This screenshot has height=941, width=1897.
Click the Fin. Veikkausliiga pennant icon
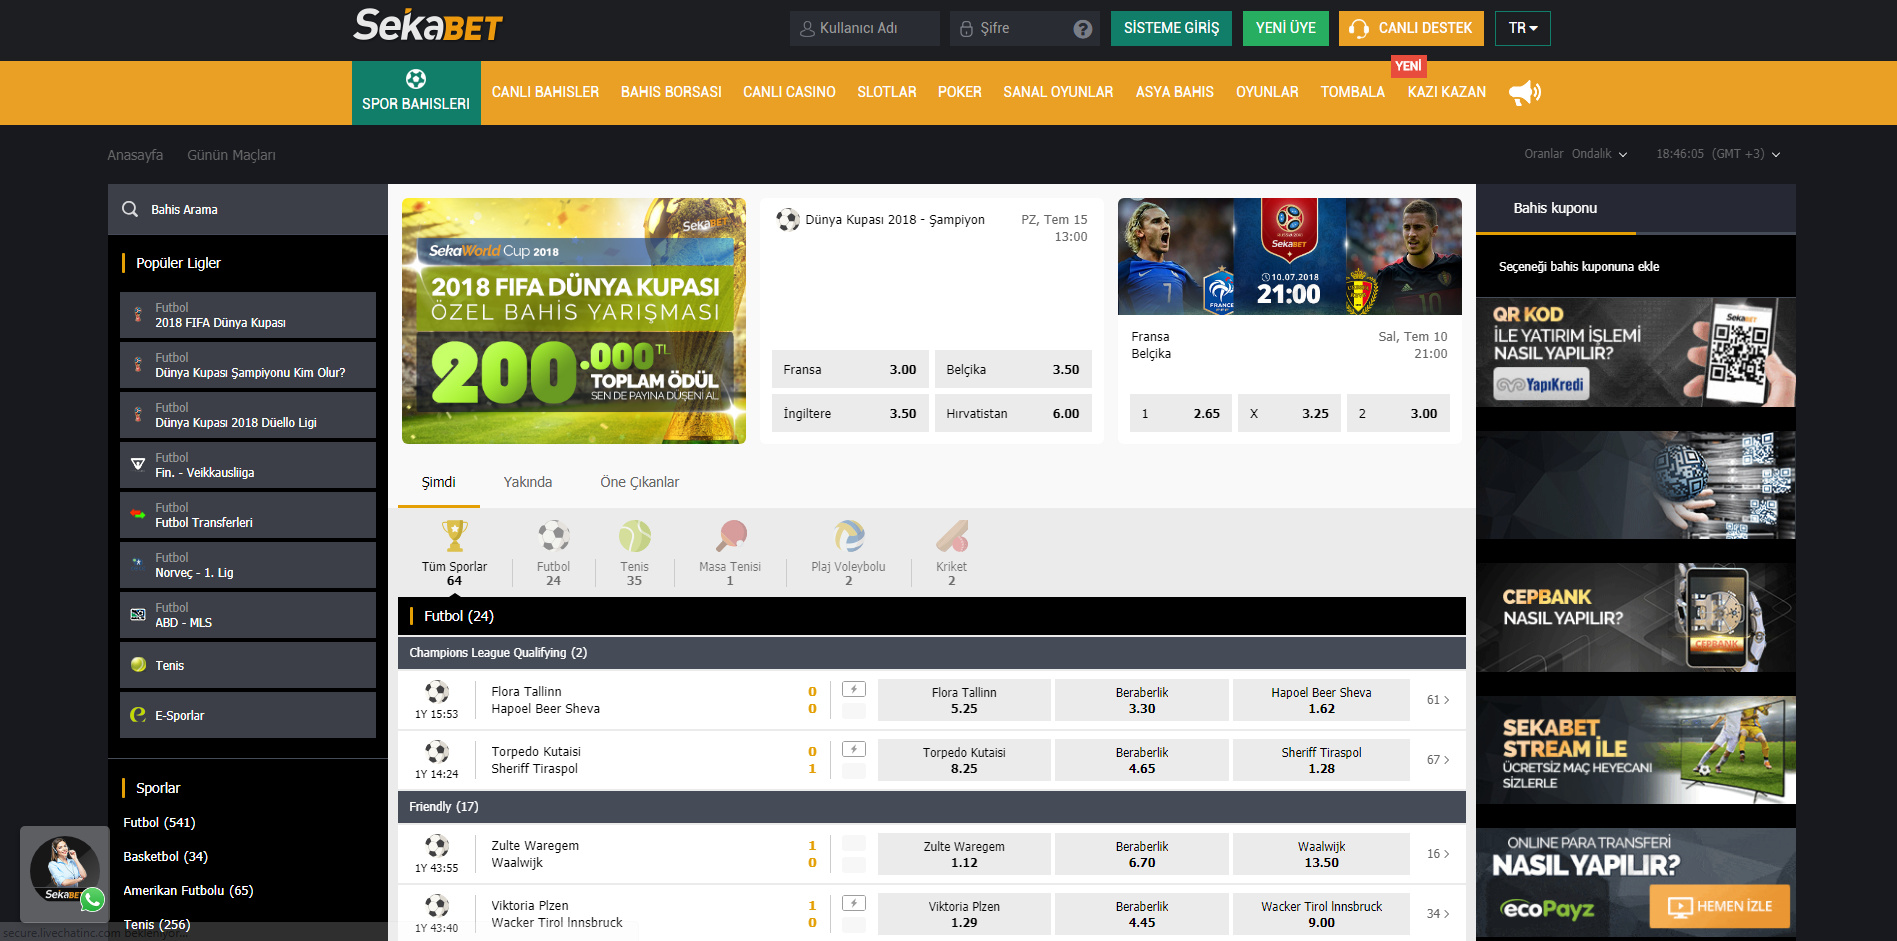click(138, 465)
